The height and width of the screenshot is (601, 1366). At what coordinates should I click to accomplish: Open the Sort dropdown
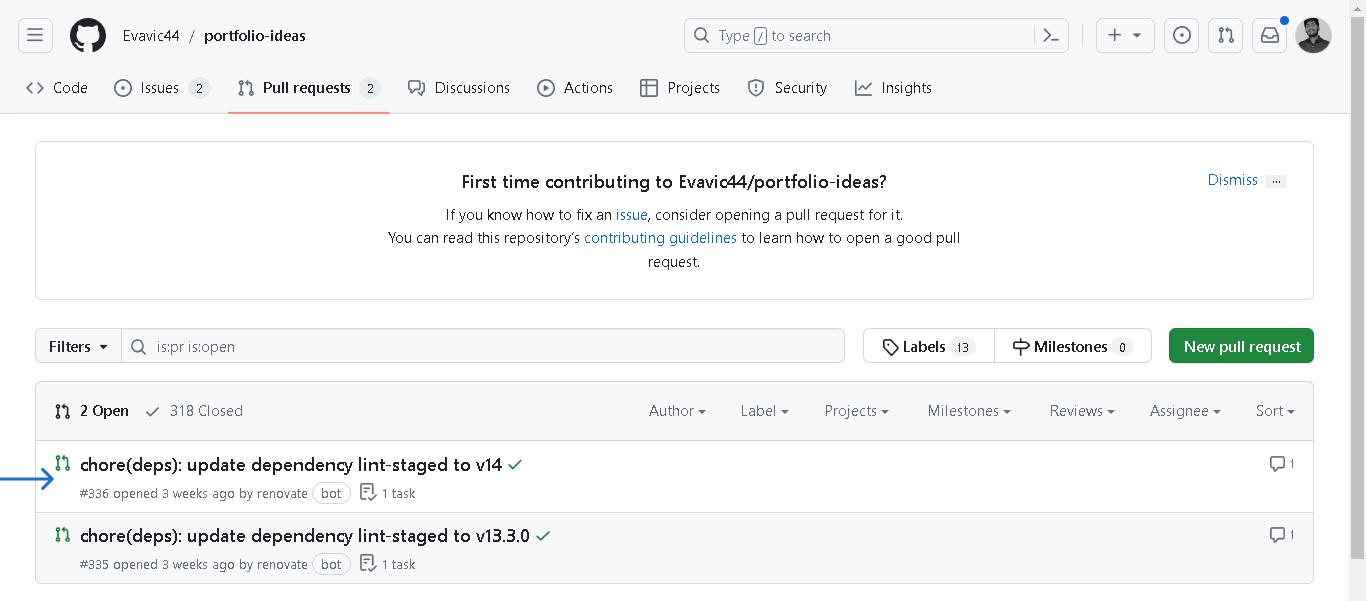(x=1275, y=410)
